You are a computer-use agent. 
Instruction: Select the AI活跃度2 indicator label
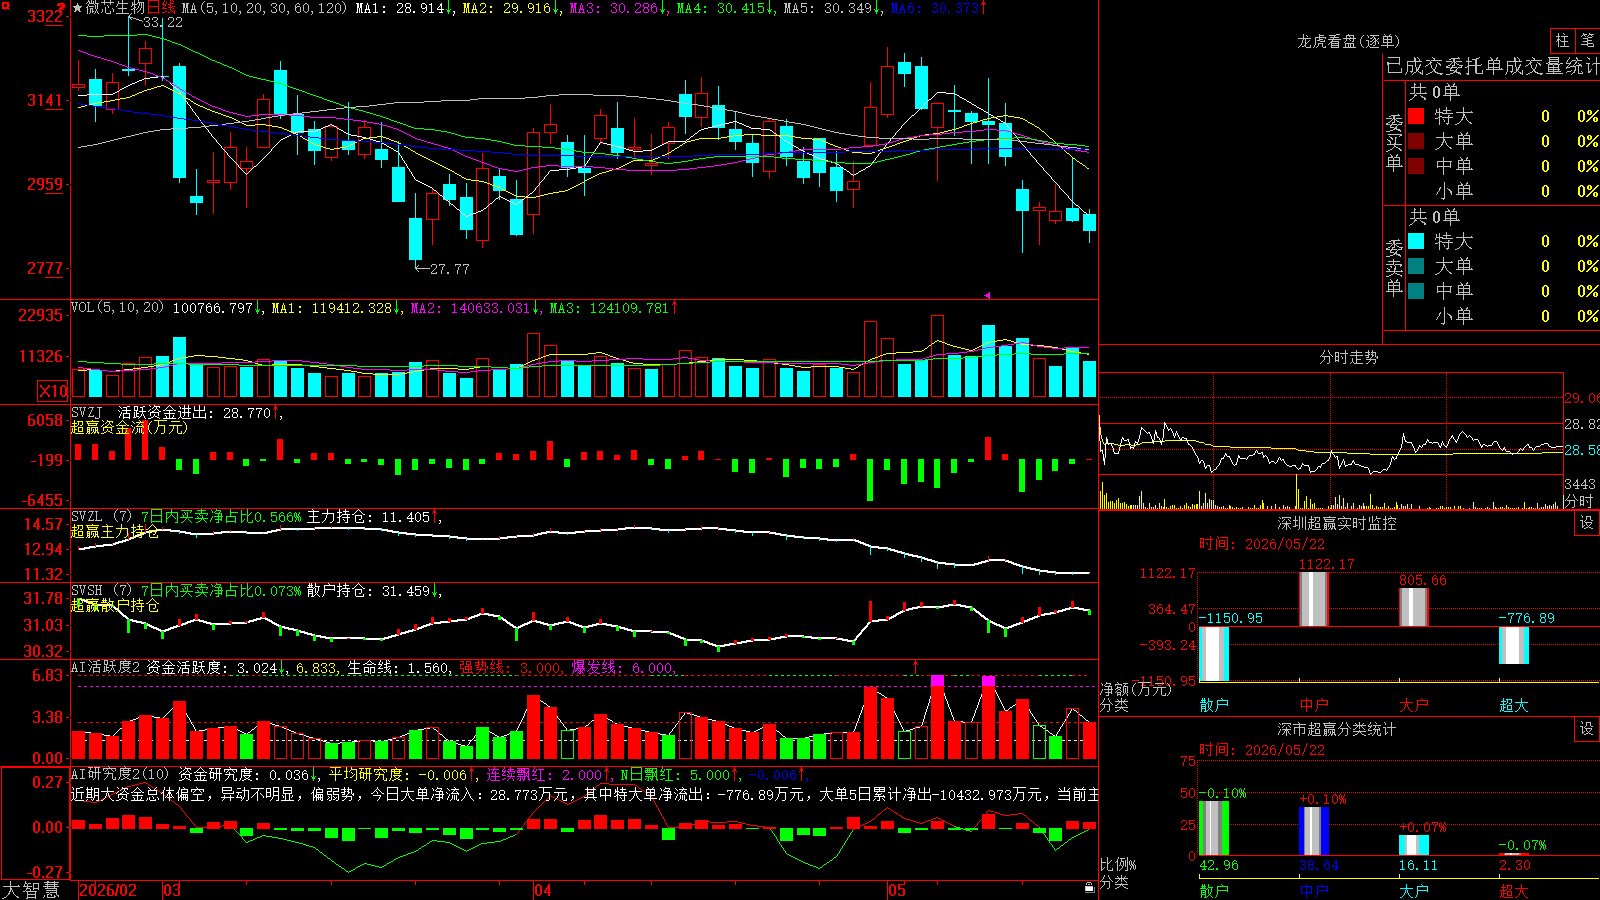click(x=106, y=667)
